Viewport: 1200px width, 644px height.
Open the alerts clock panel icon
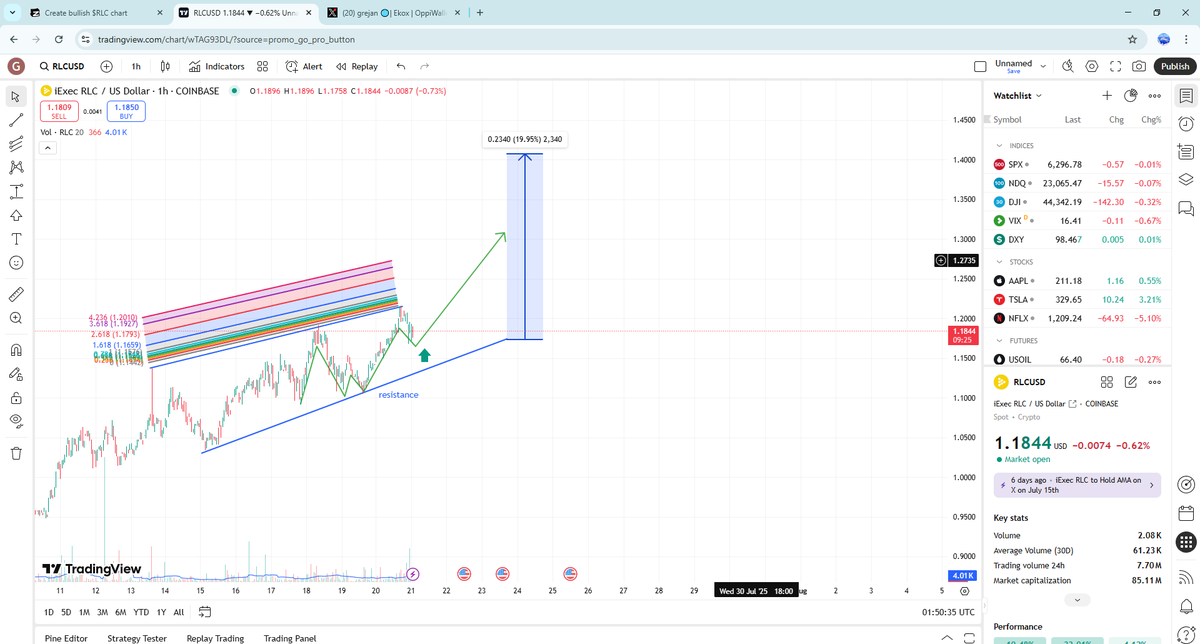click(1186, 124)
